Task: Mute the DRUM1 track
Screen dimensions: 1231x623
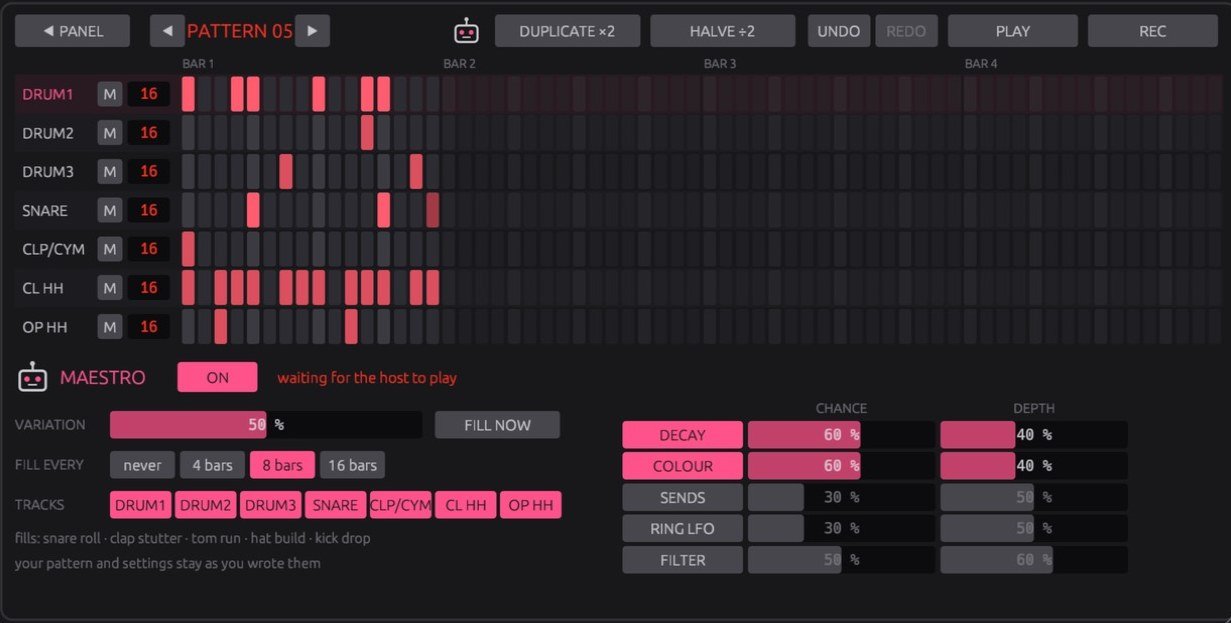Action: [110, 94]
